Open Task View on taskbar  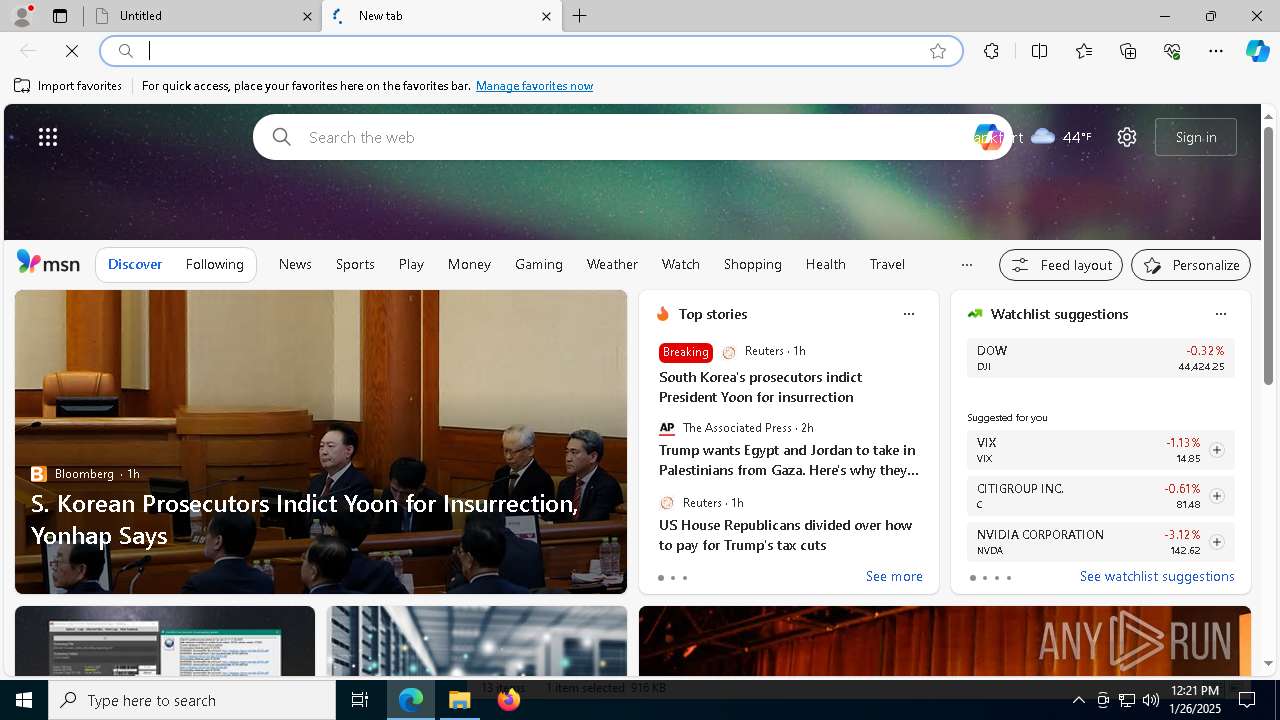pyautogui.click(x=360, y=700)
